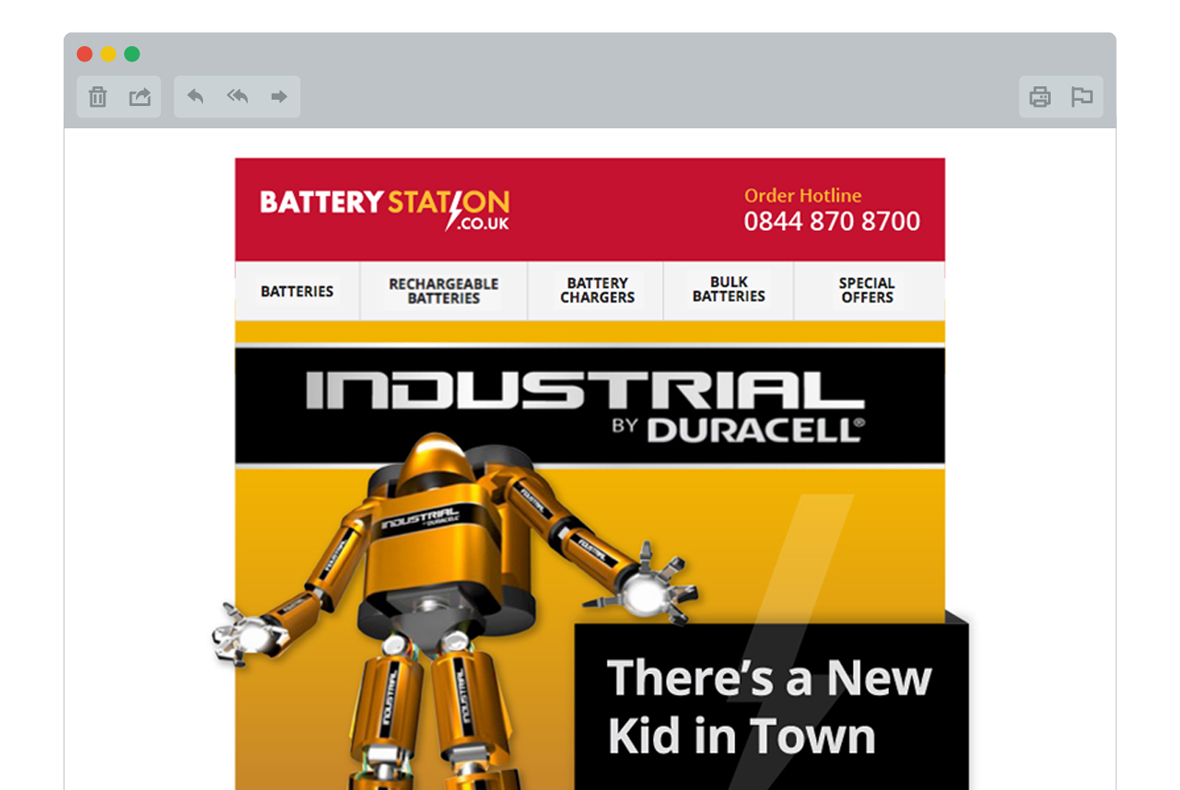Print the email using printer icon
The width and height of the screenshot is (1180, 790).
tap(1040, 96)
